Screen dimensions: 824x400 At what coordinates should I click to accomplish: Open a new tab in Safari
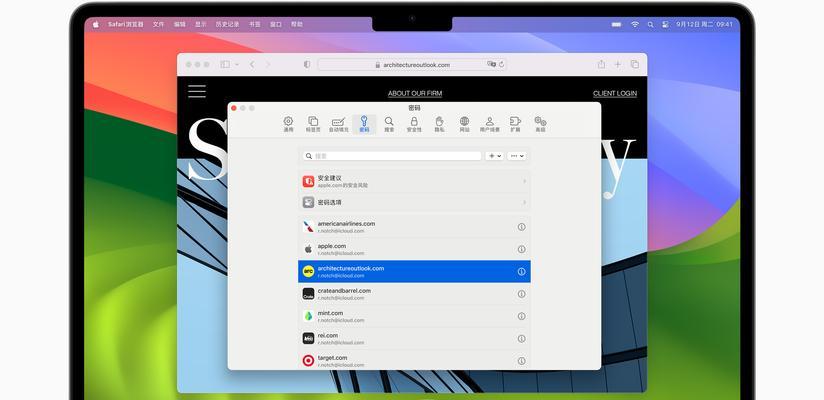point(618,64)
